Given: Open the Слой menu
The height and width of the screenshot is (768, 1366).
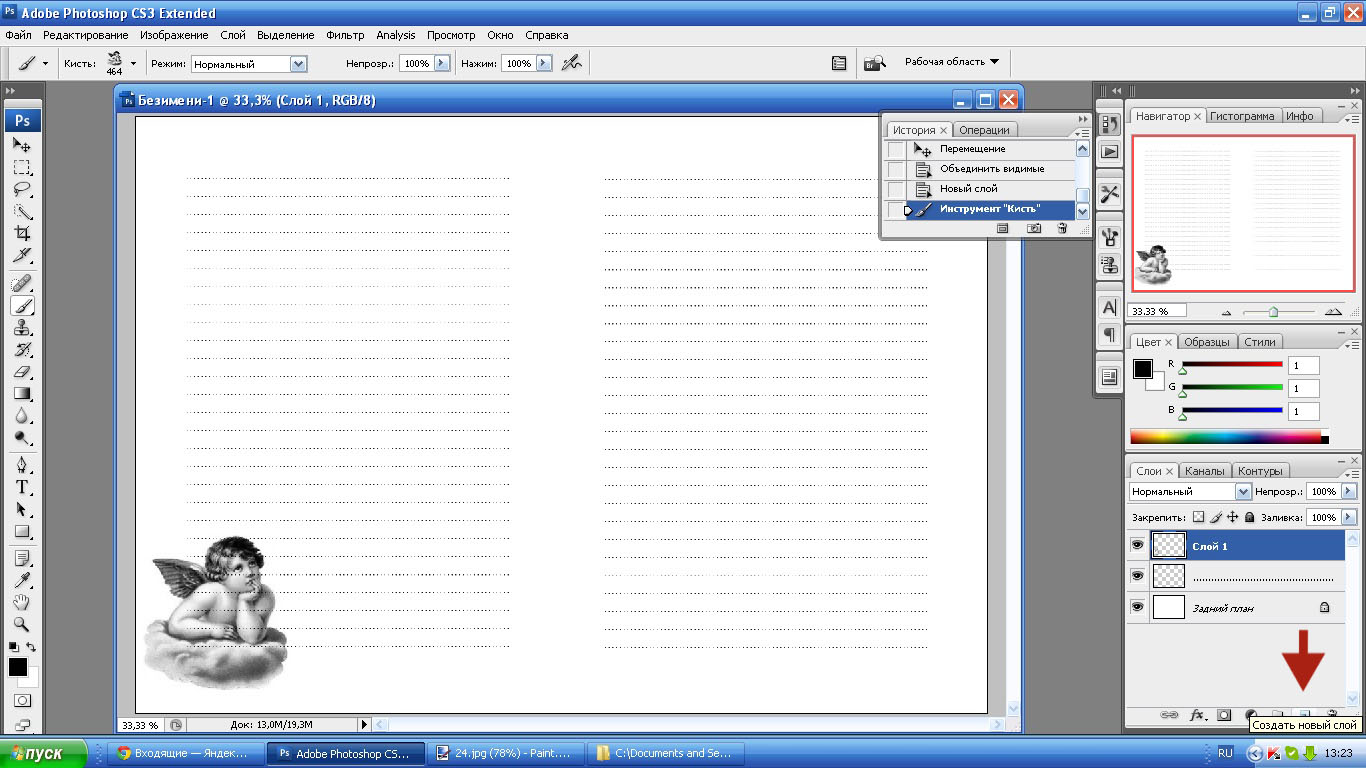Looking at the screenshot, I should coord(233,35).
